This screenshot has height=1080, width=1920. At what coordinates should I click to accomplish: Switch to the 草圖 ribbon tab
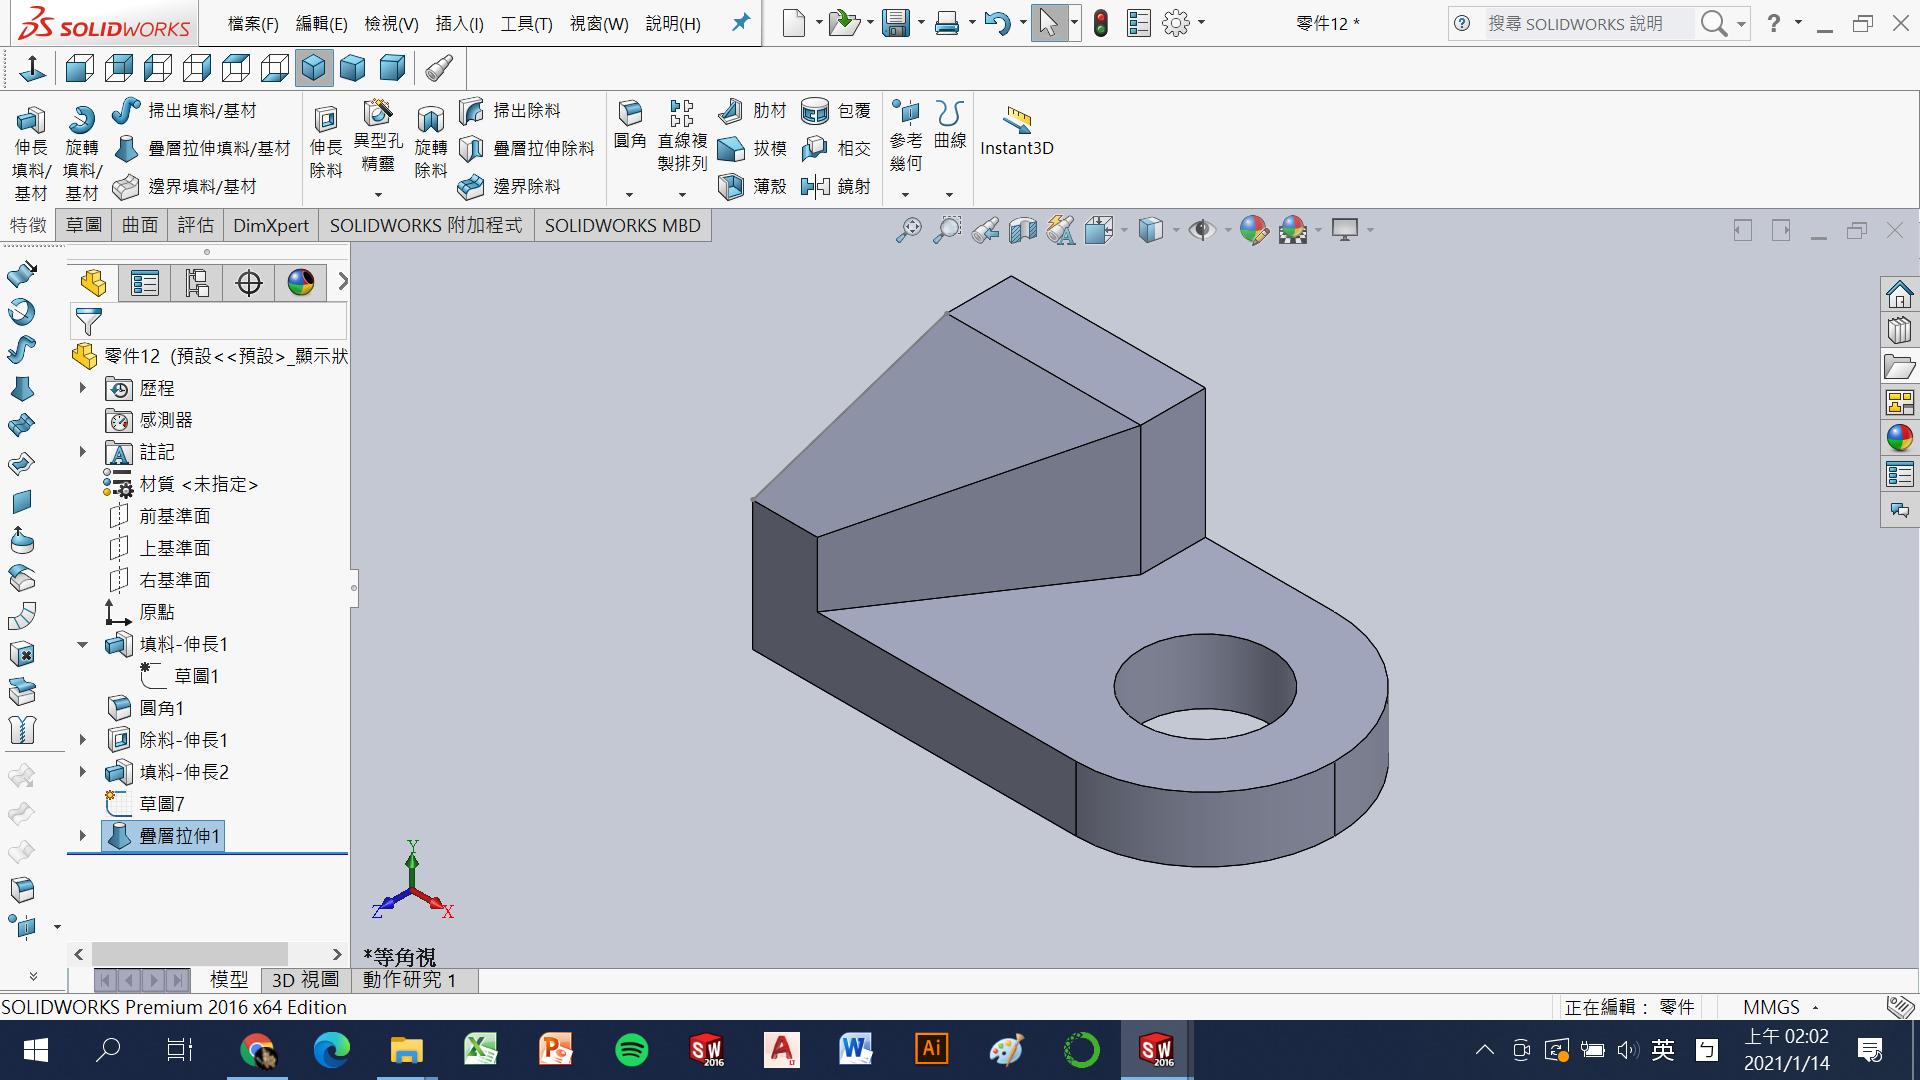click(x=84, y=225)
